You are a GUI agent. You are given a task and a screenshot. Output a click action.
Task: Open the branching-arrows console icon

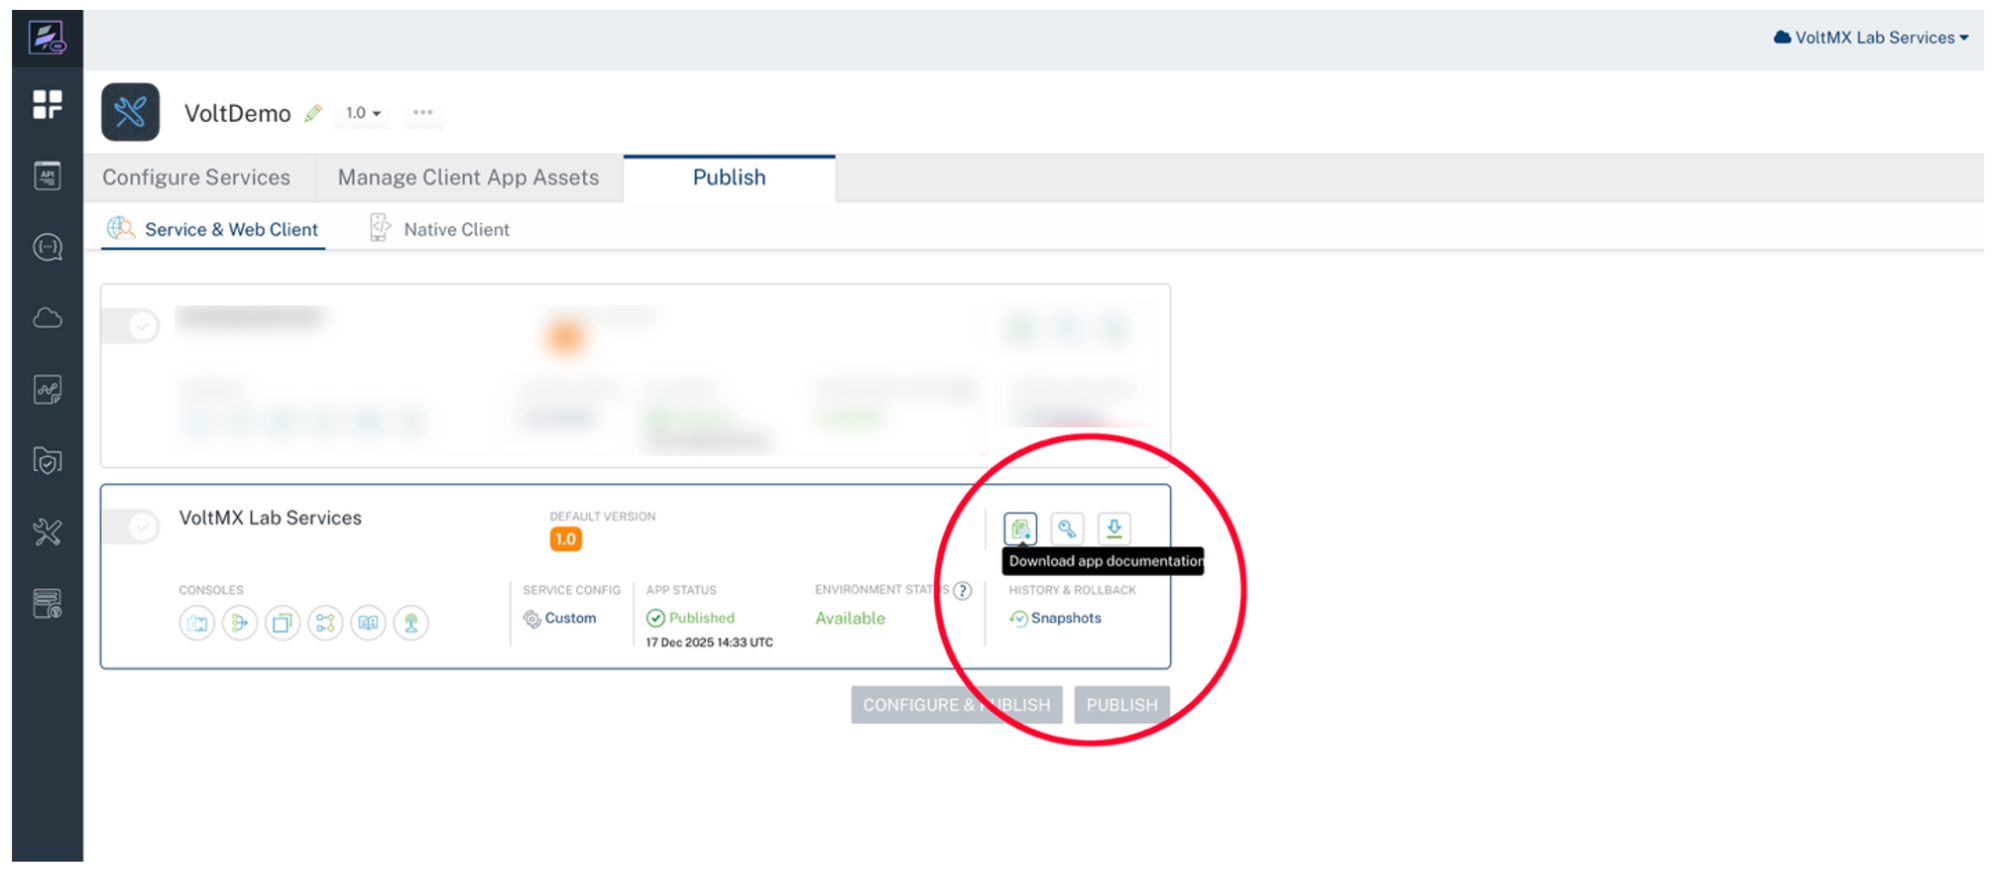pos(240,623)
